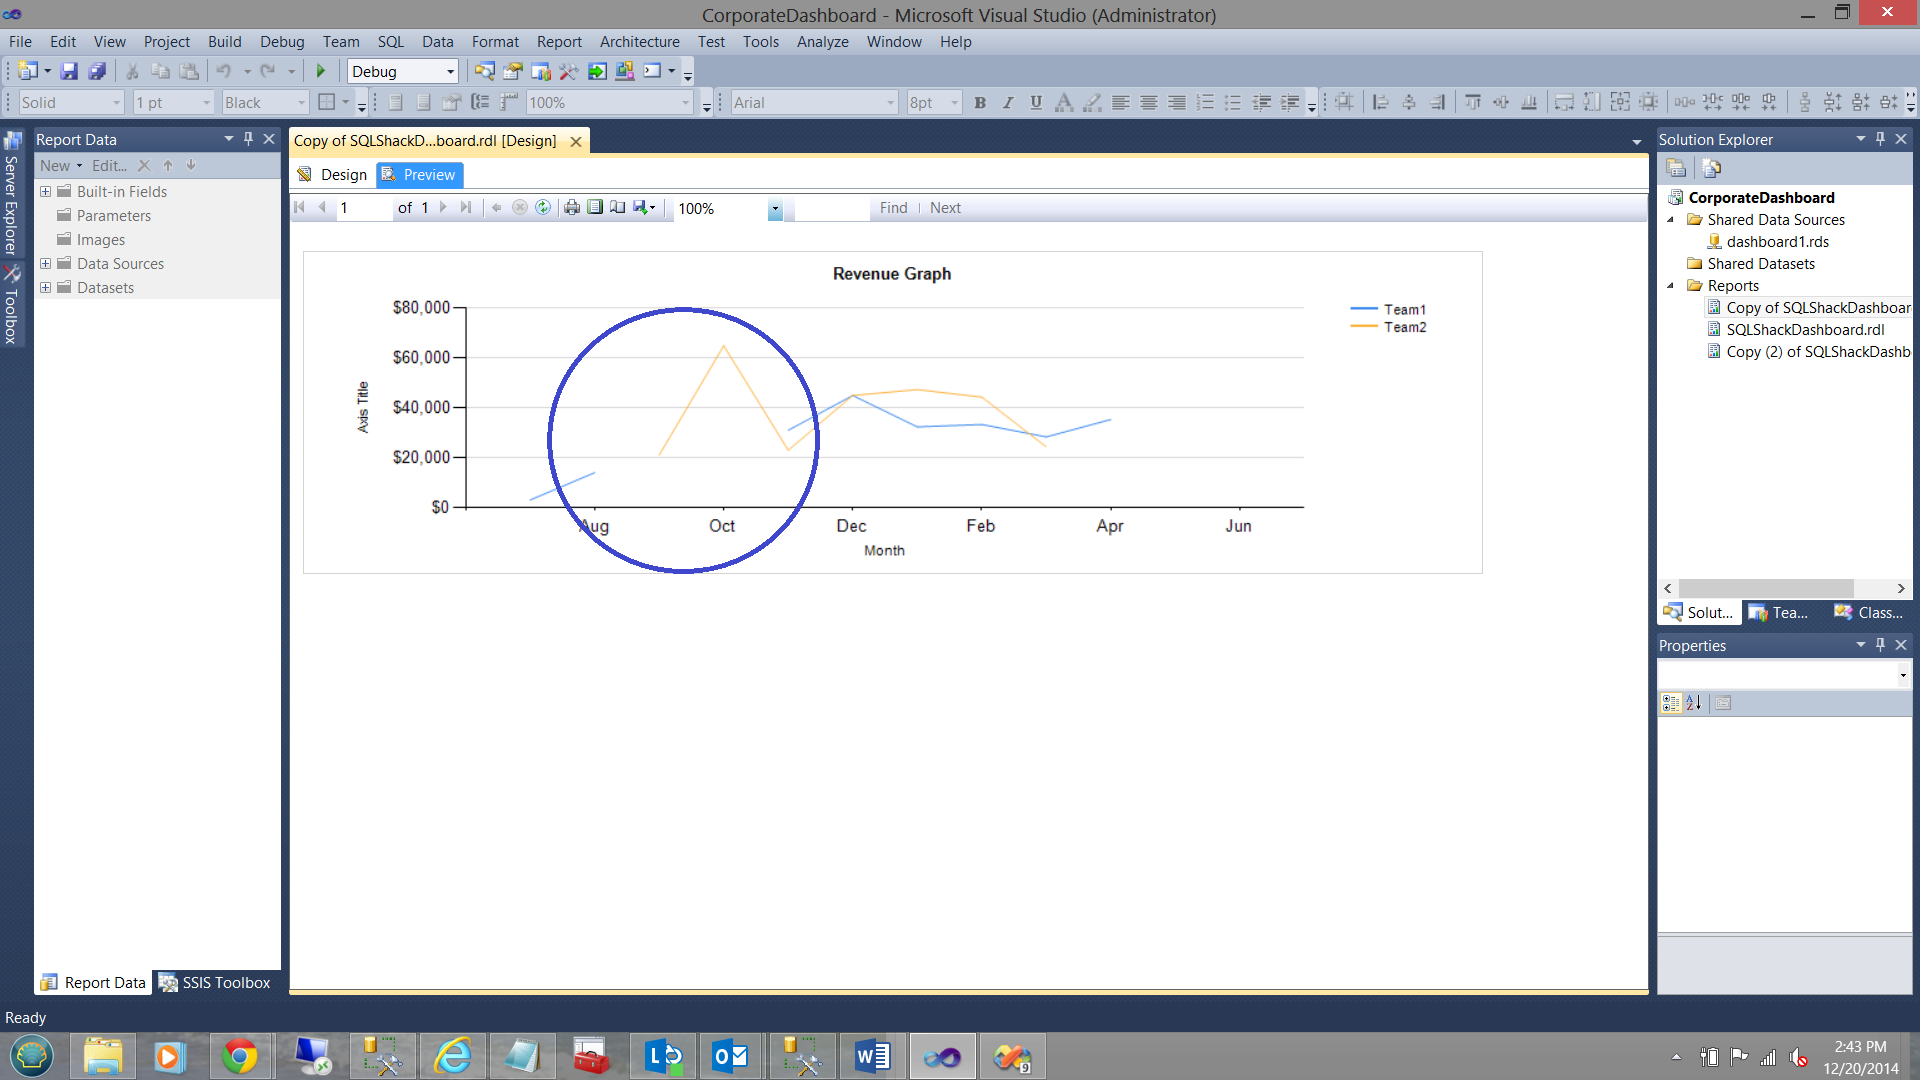Click the Next search button
Screen dimensions: 1920x1080
tap(945, 208)
